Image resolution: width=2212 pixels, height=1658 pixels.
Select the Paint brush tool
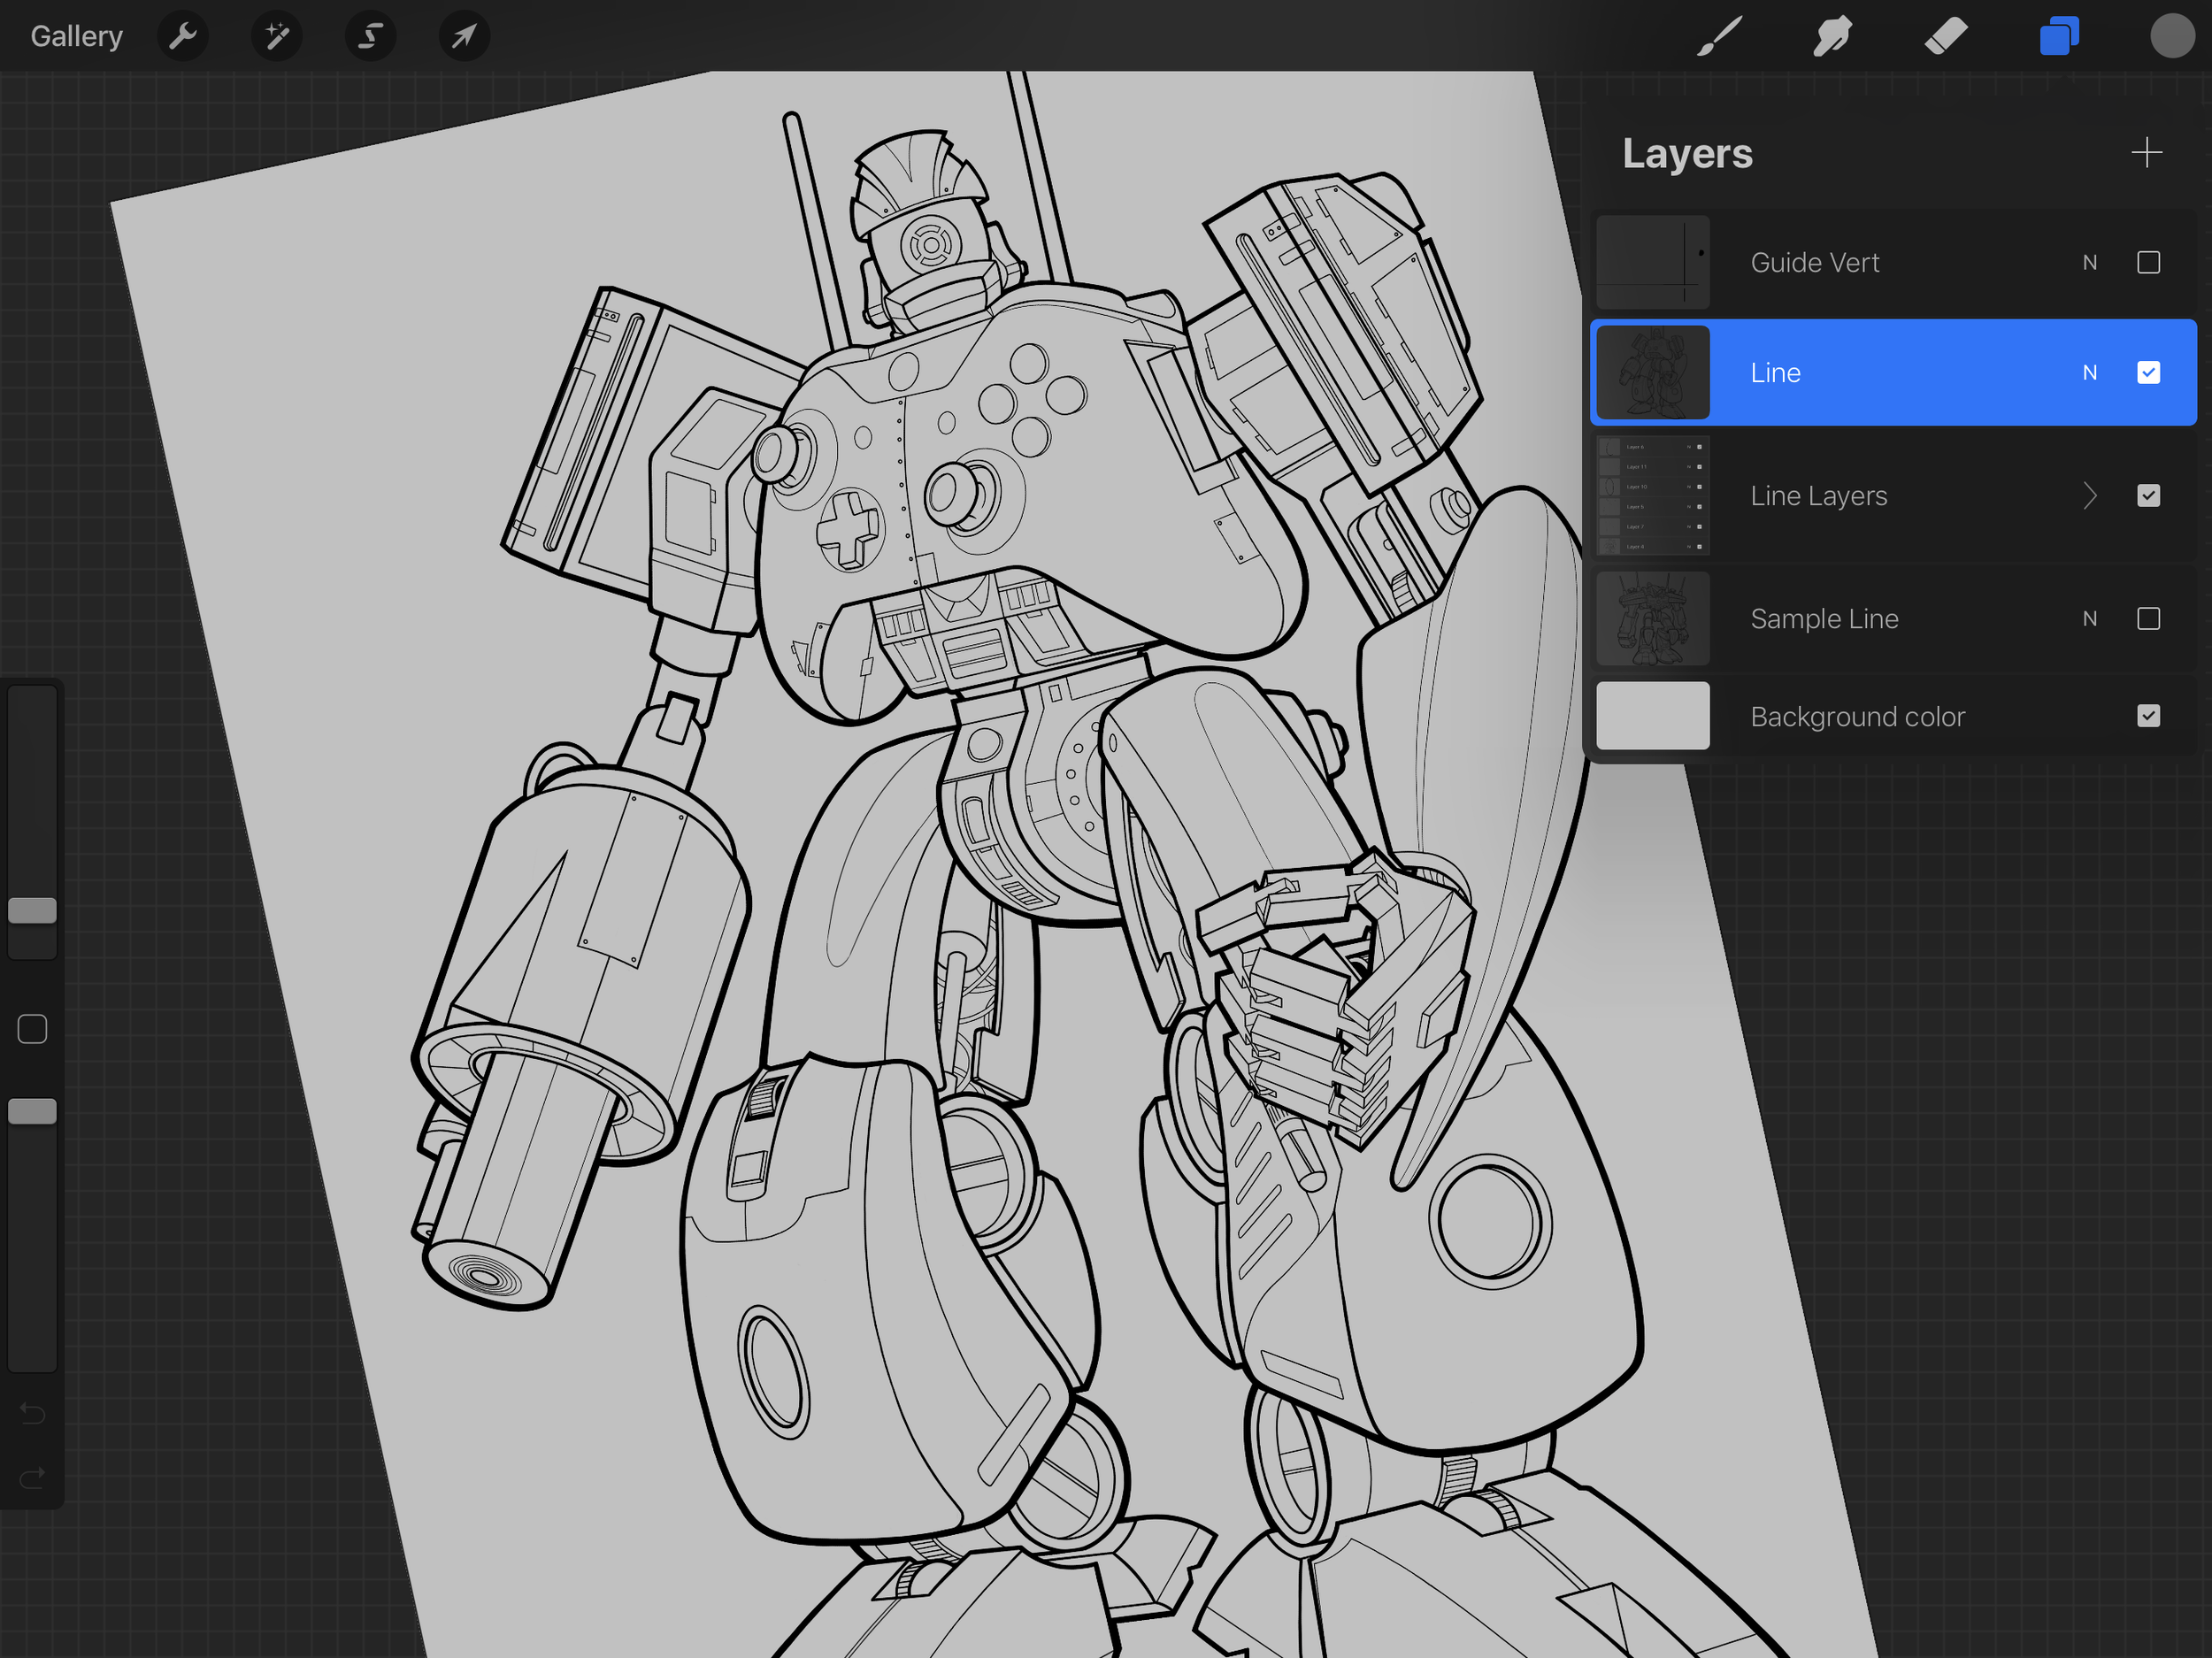coord(1719,37)
